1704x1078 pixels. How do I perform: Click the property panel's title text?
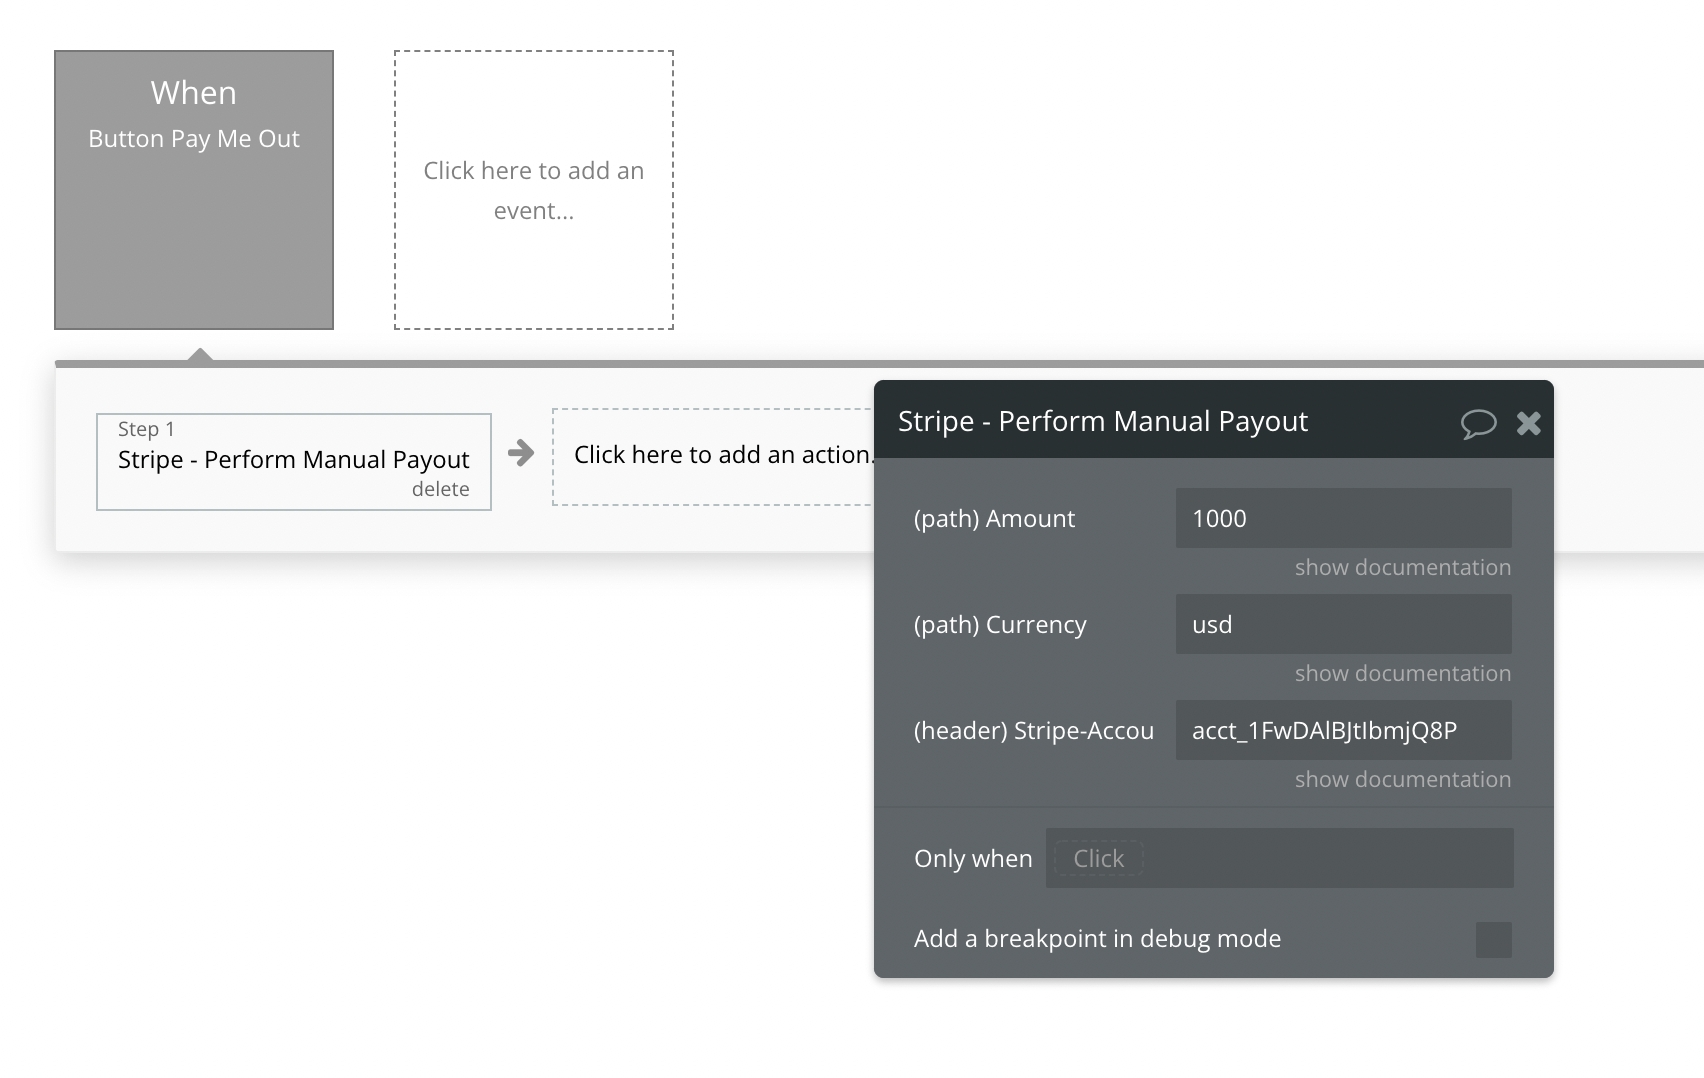click(1102, 421)
